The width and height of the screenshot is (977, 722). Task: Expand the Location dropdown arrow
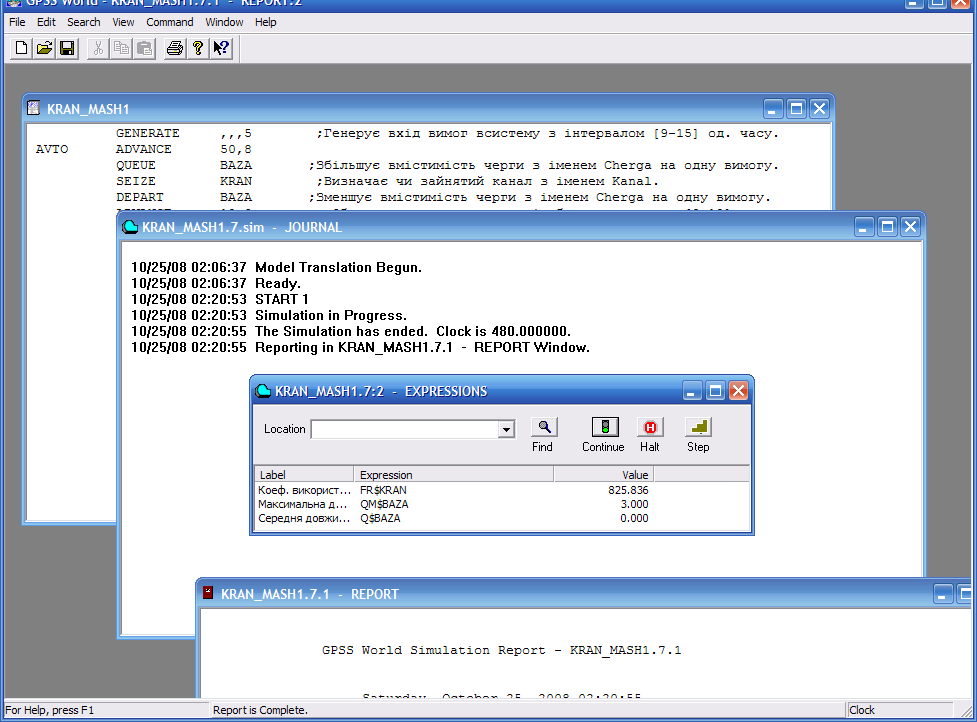[507, 429]
